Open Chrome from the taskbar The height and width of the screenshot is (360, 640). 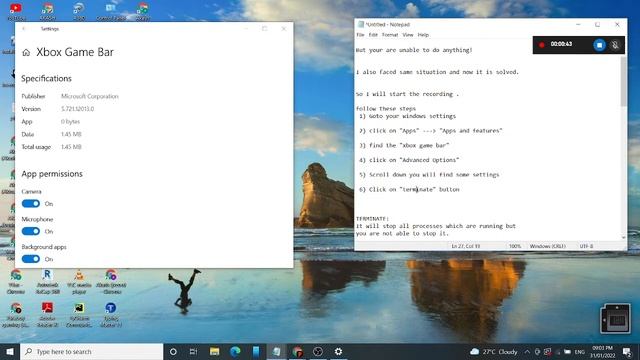(297, 351)
